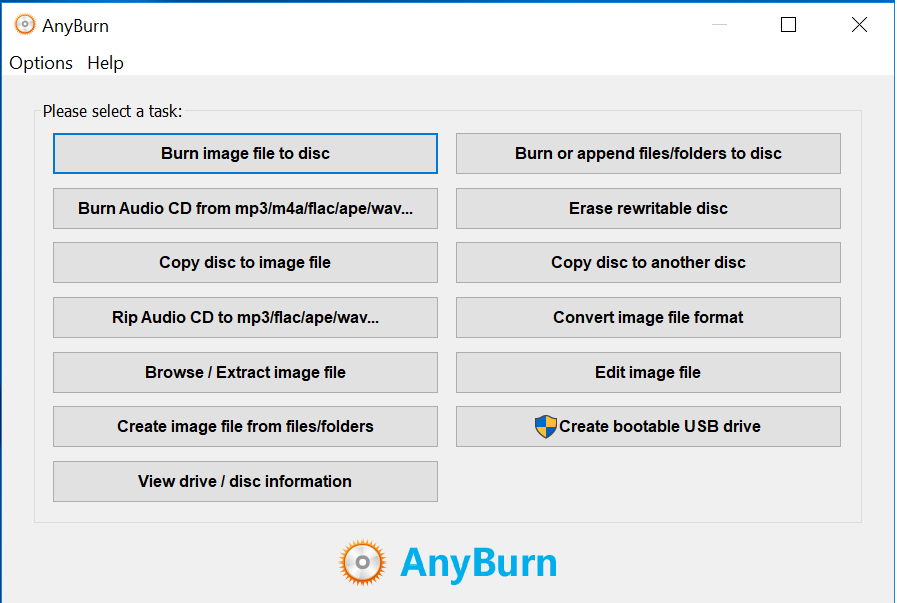Select Copy disc to another disc
This screenshot has width=897, height=603.
(648, 263)
